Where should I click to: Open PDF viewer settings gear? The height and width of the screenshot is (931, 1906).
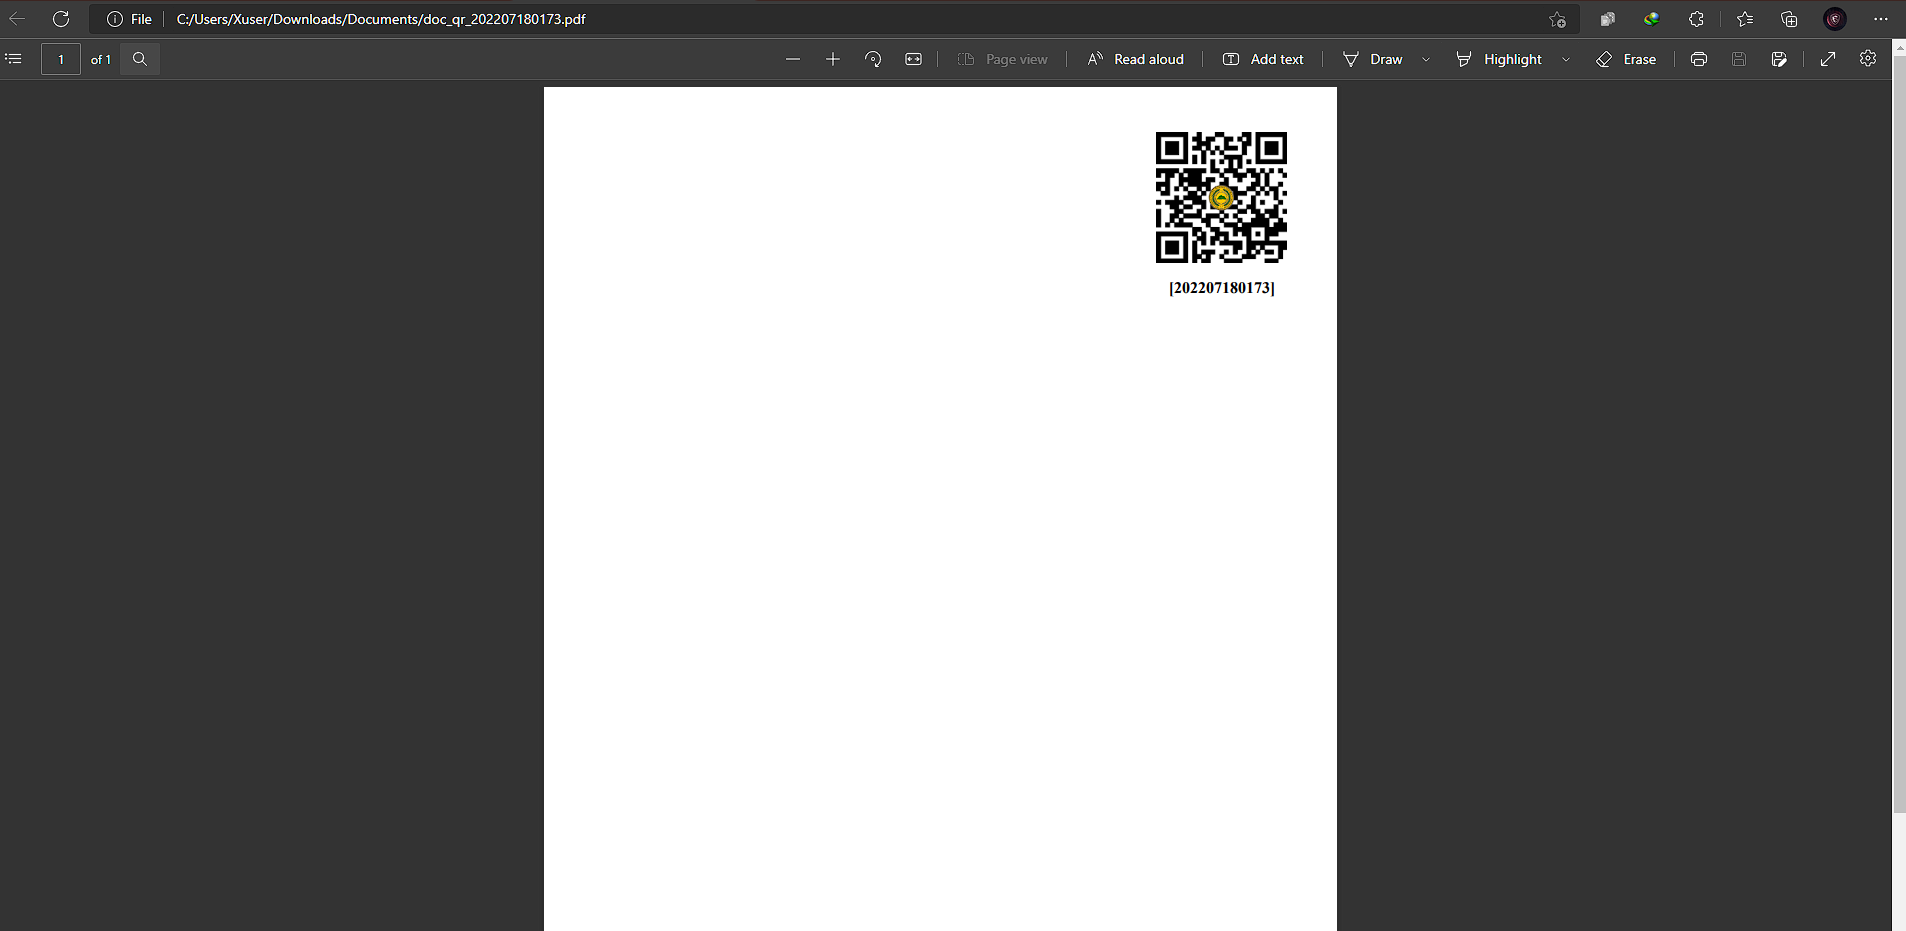pyautogui.click(x=1868, y=59)
